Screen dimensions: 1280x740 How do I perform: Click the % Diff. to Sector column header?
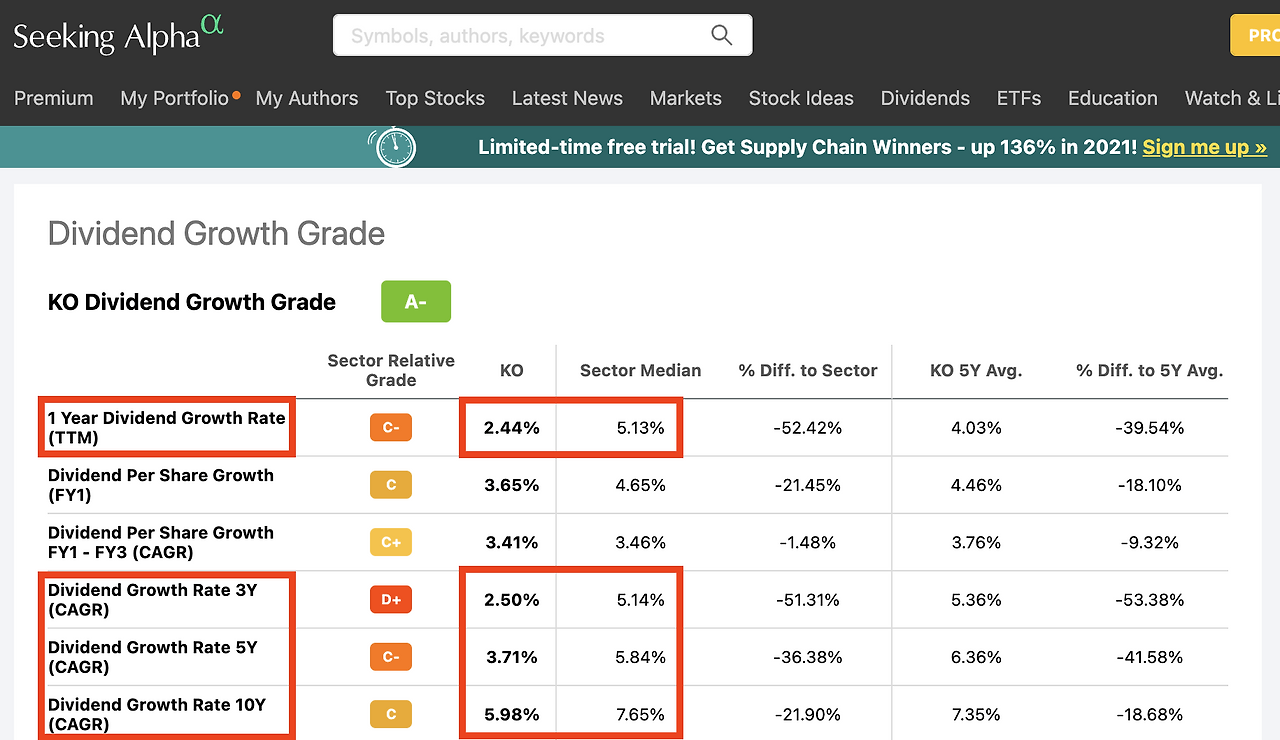point(808,370)
